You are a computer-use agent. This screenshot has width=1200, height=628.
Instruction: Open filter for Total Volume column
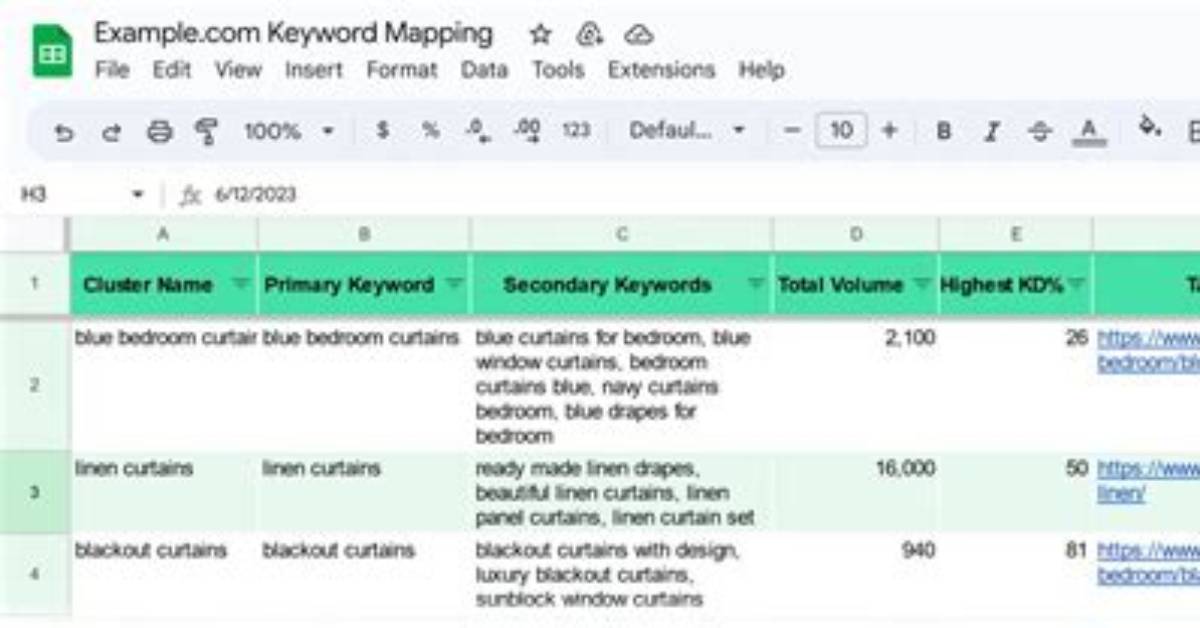(x=922, y=284)
